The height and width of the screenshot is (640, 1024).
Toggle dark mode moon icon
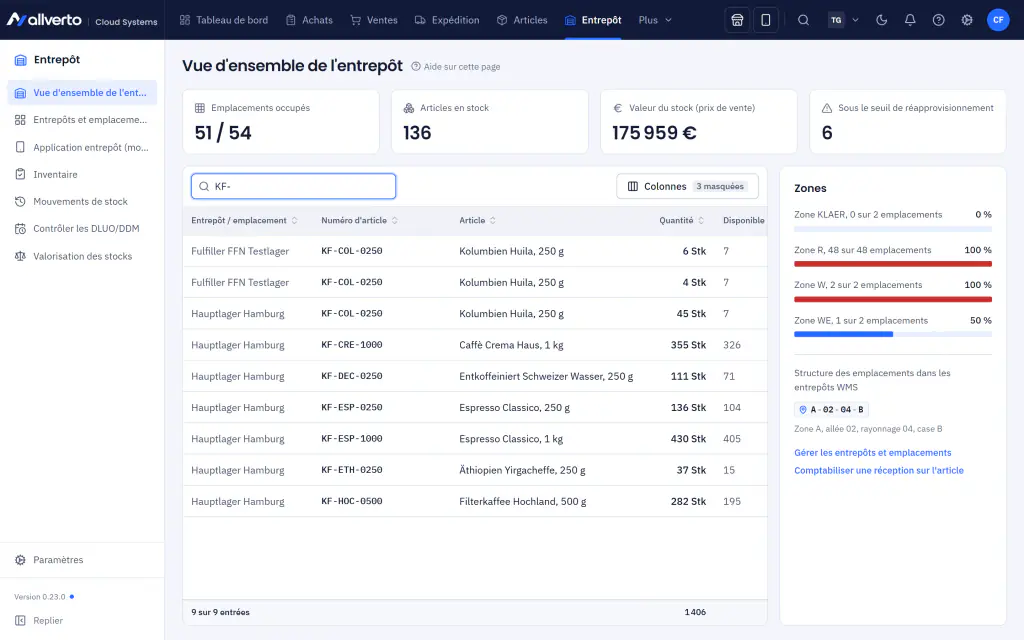coord(882,20)
